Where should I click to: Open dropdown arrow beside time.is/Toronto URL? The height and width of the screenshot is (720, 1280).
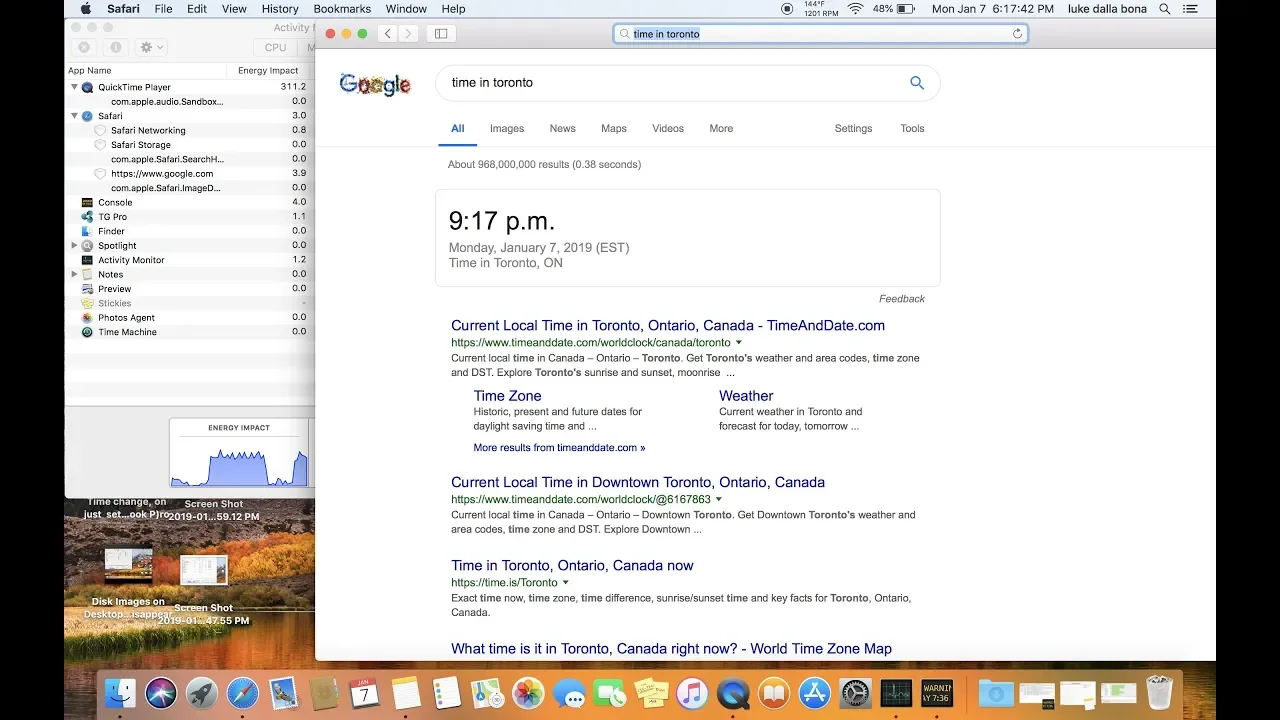pyautogui.click(x=566, y=583)
